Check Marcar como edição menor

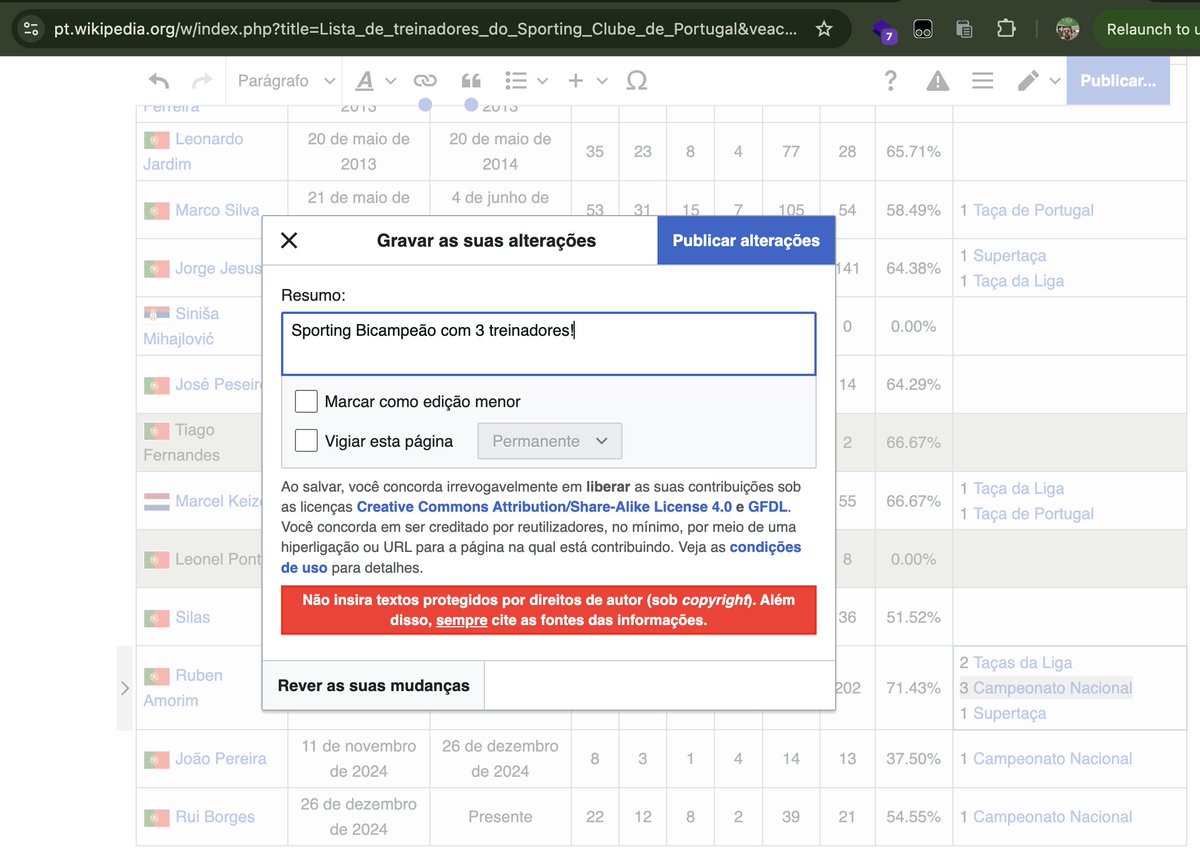[306, 402]
